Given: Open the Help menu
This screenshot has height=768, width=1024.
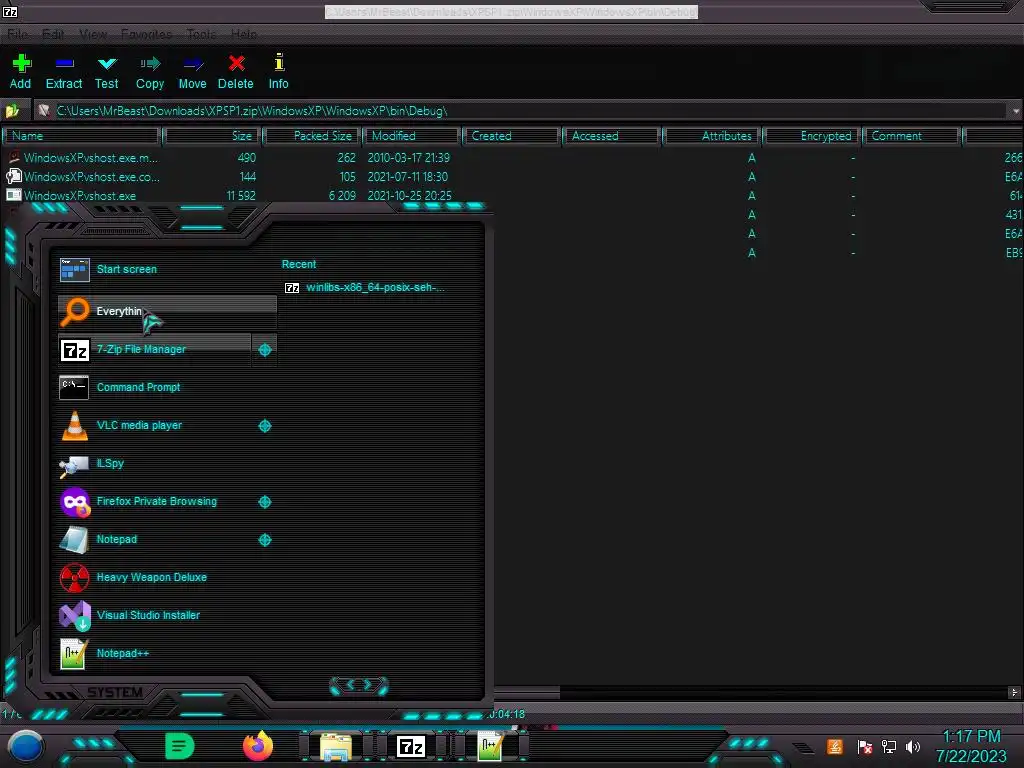Looking at the screenshot, I should coord(244,34).
